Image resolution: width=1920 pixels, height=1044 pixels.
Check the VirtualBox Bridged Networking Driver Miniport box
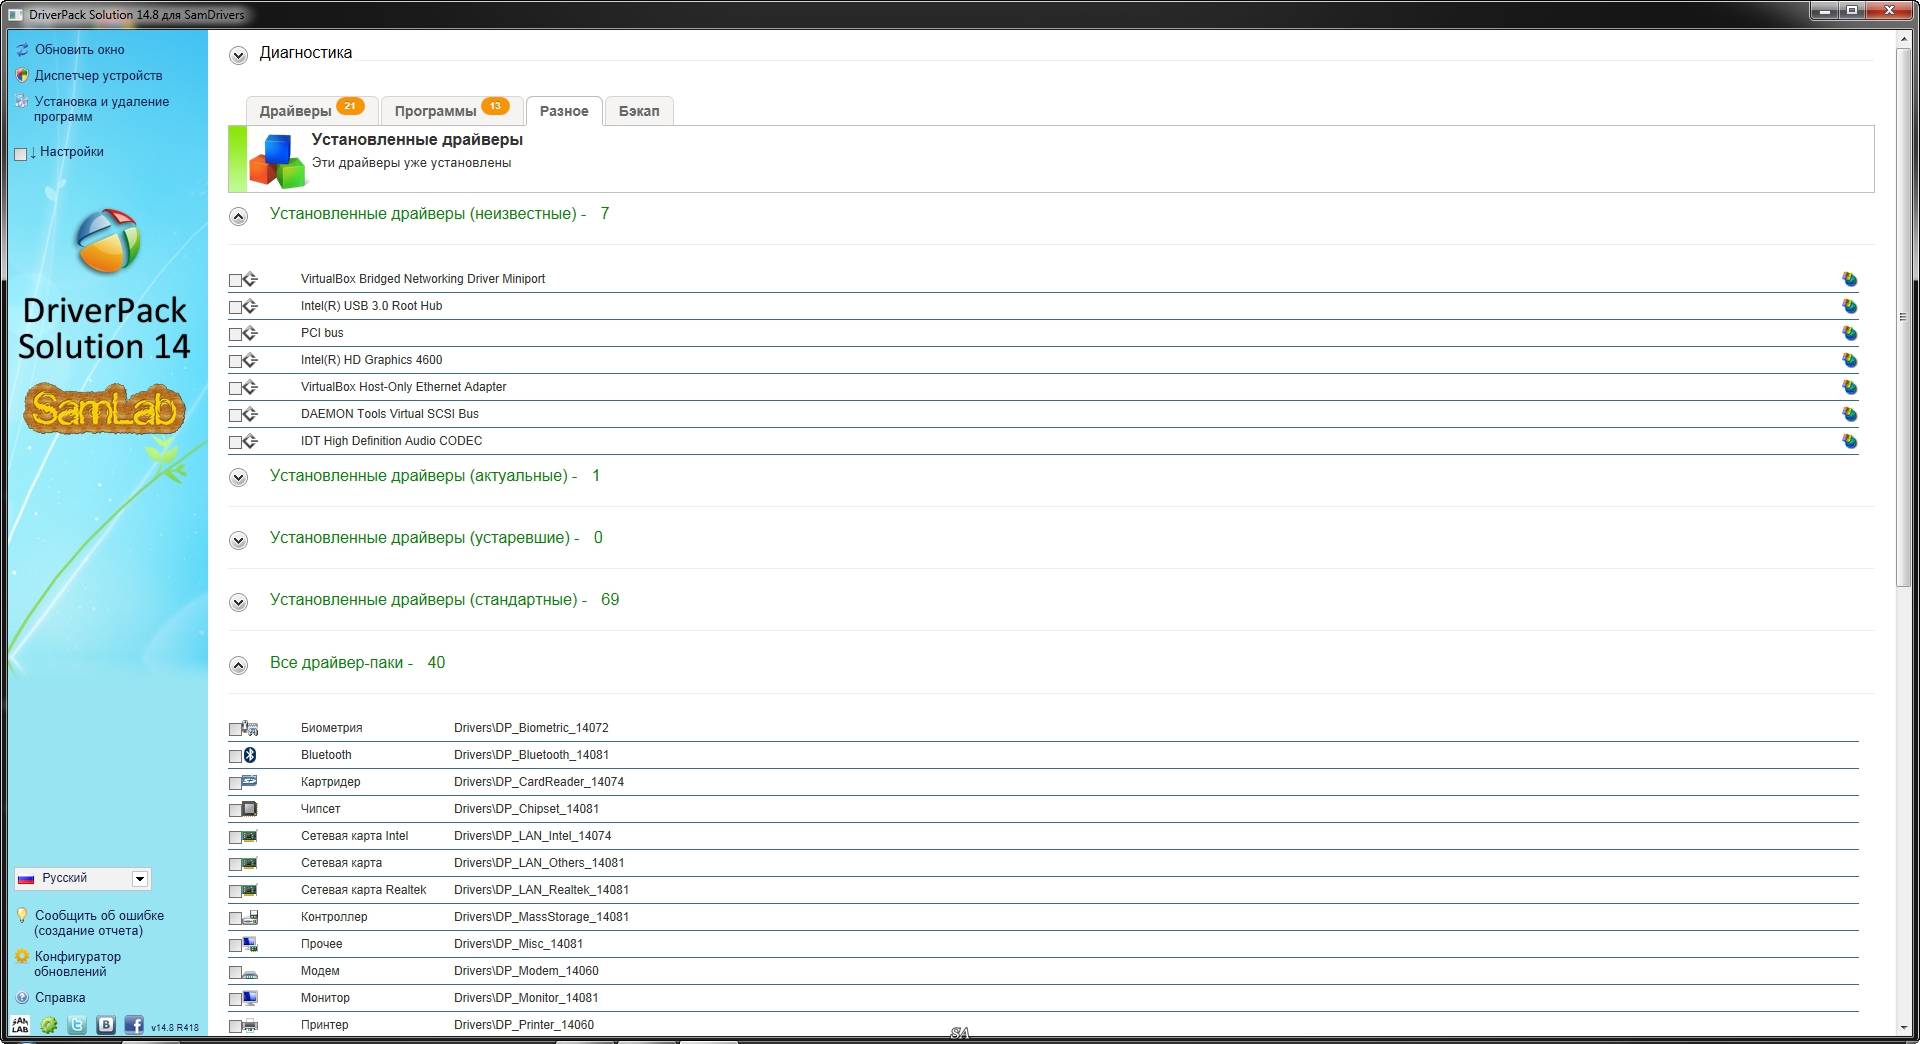(235, 281)
